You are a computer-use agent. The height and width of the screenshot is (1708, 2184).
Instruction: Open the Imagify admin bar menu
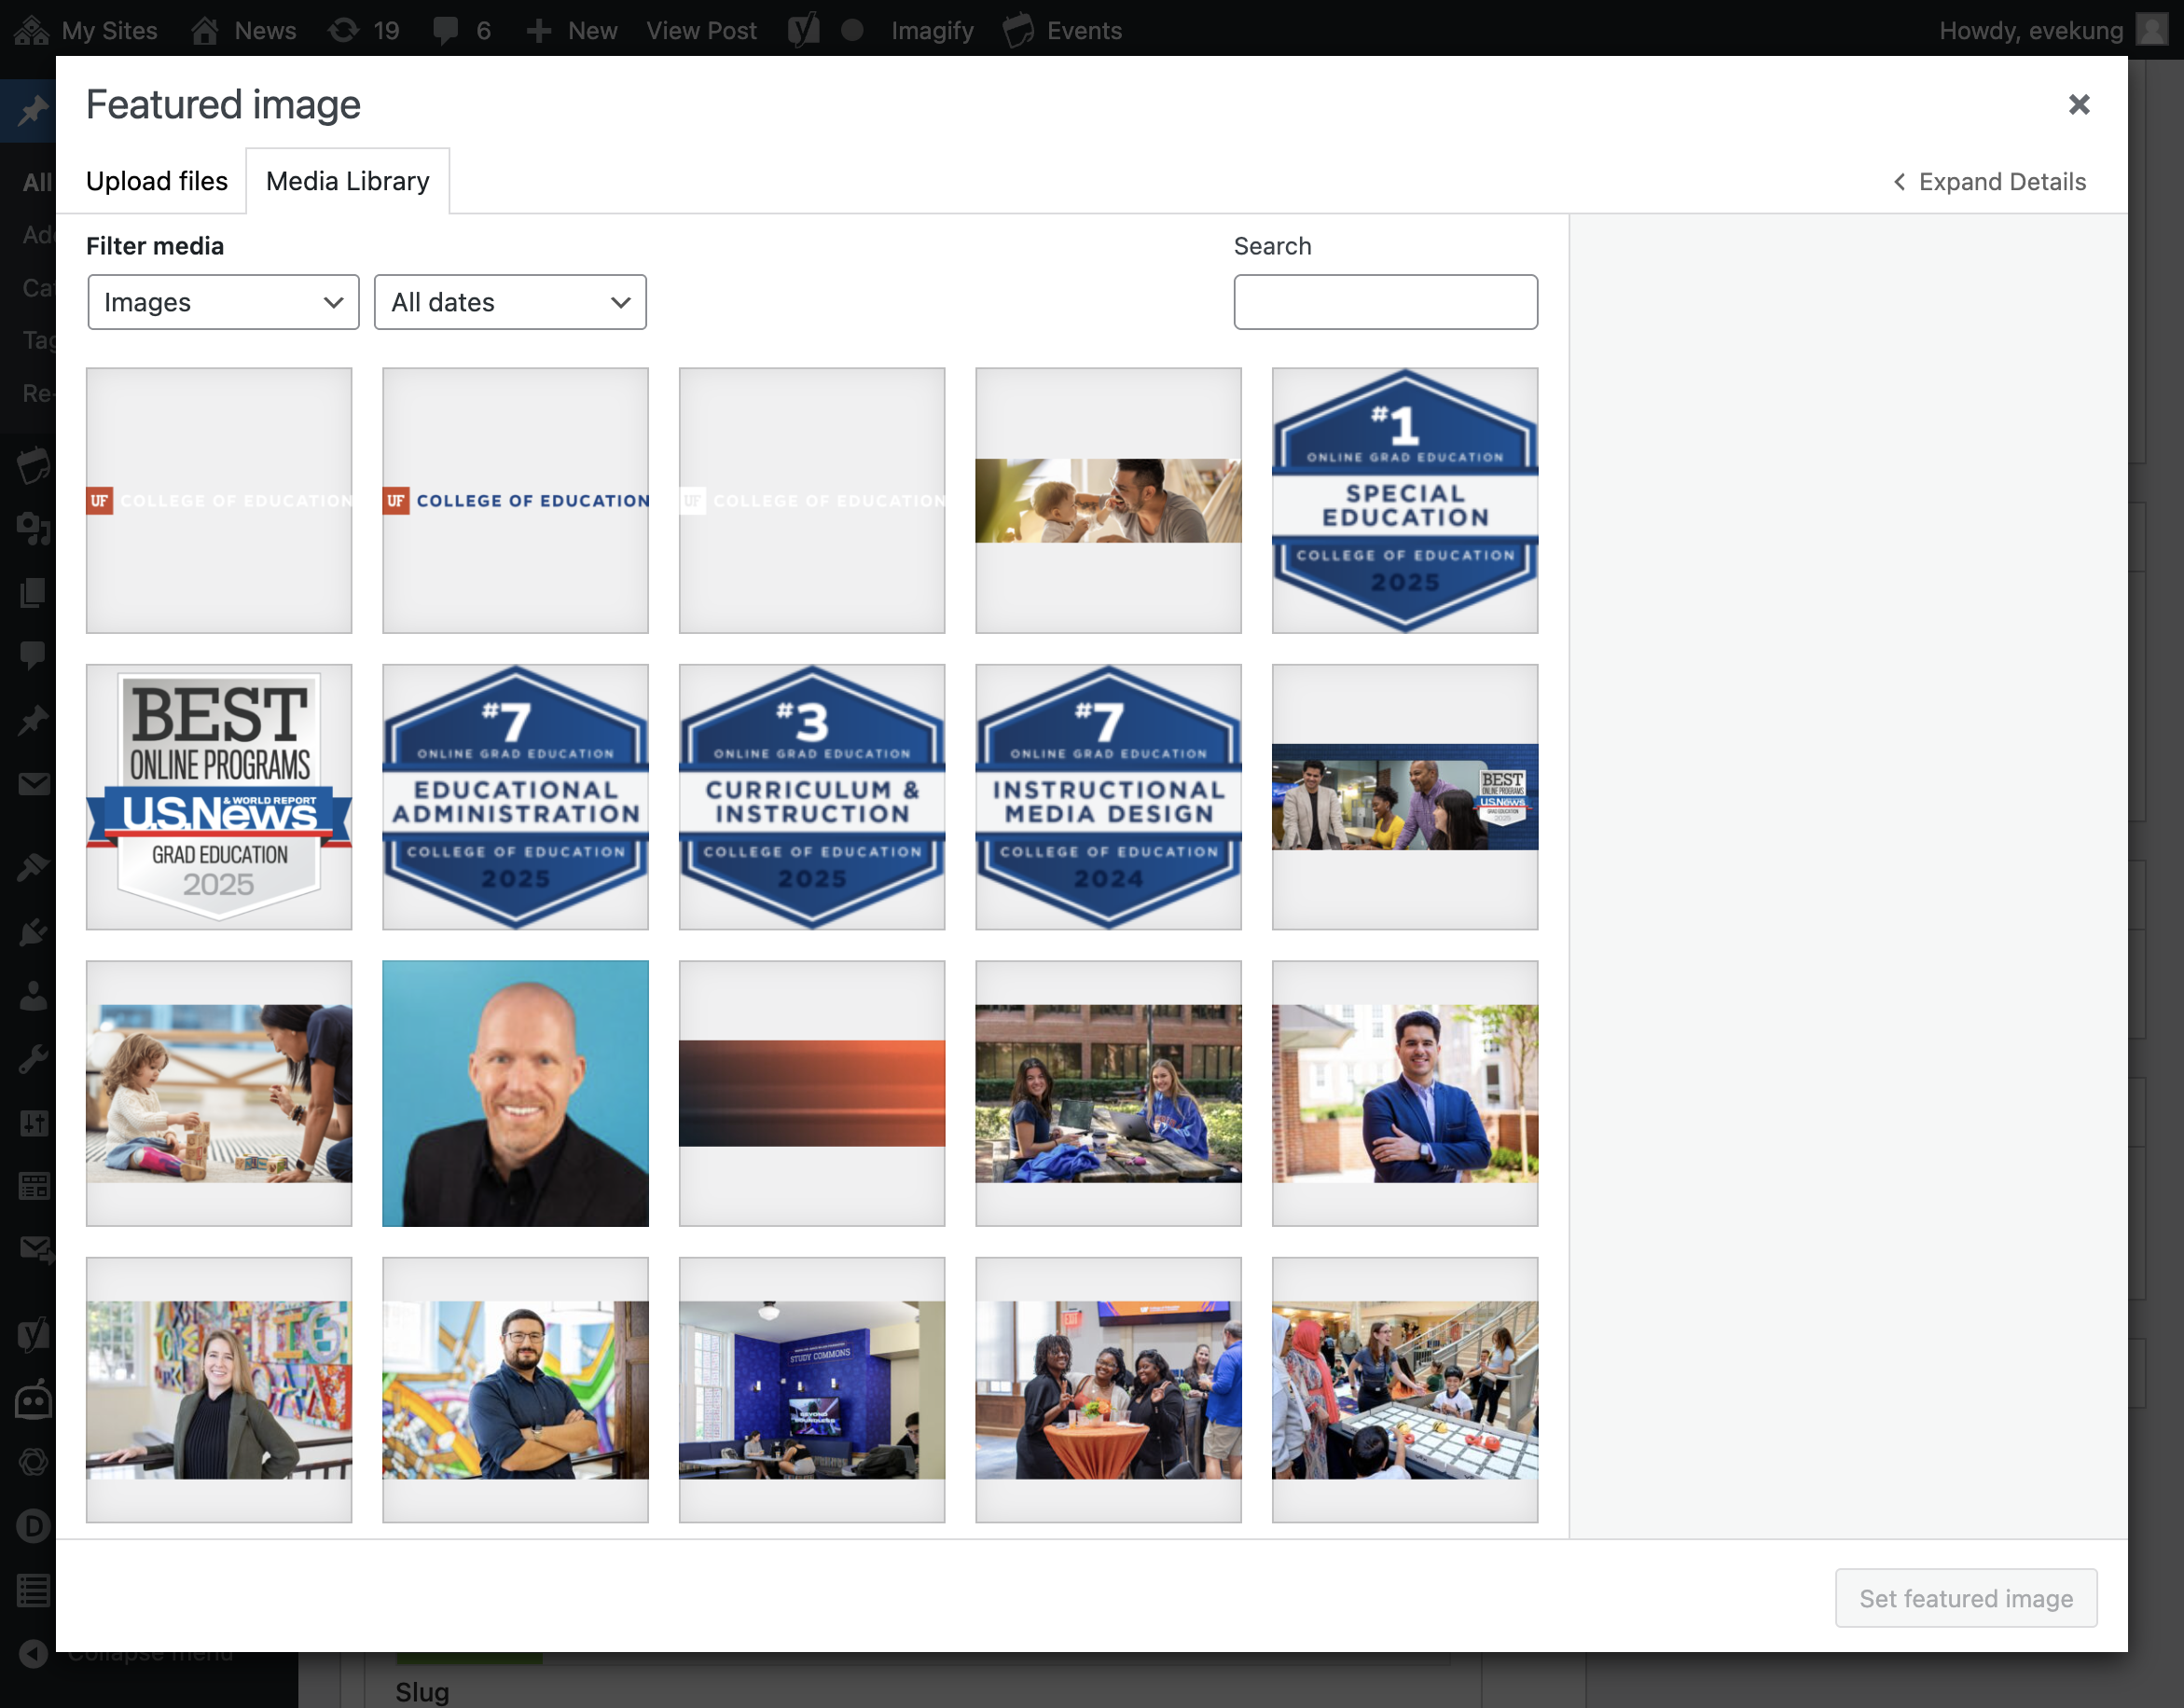[932, 30]
